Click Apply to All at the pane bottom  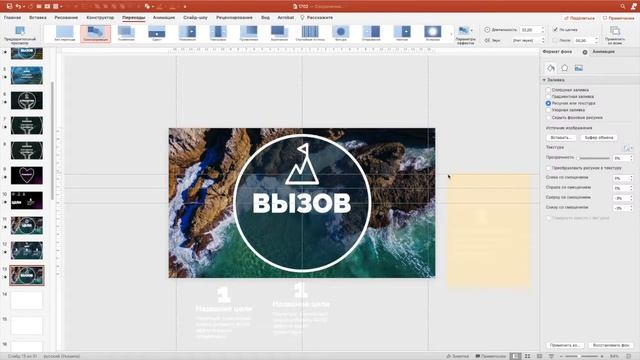tap(565, 345)
